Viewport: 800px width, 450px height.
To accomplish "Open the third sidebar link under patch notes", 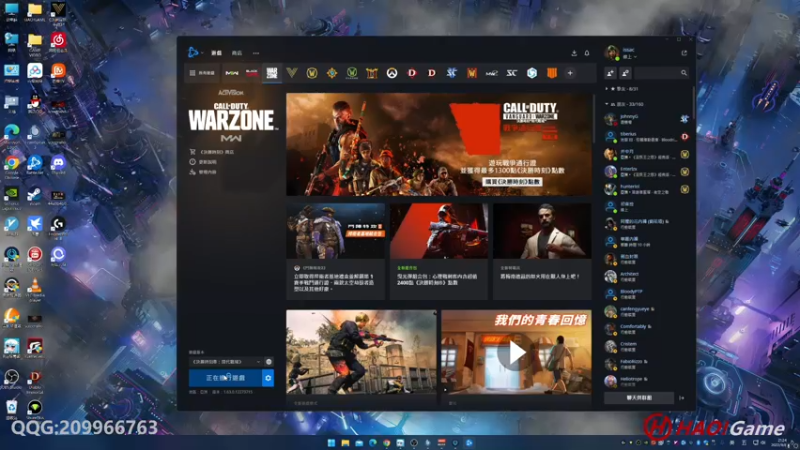I will click(x=204, y=172).
